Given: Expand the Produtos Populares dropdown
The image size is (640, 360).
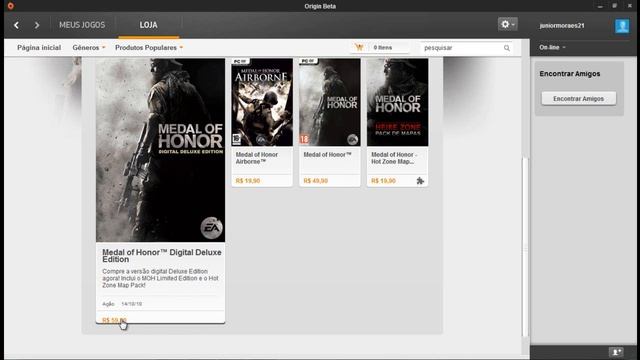Looking at the screenshot, I should (149, 48).
